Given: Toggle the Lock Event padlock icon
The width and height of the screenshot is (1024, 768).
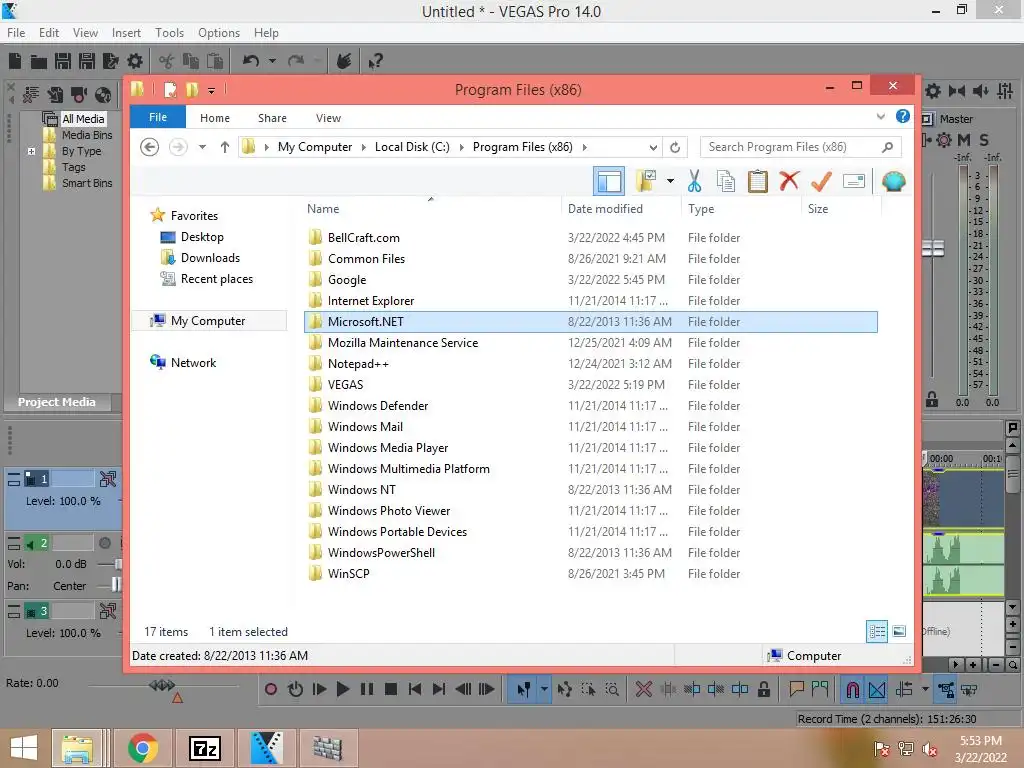Looking at the screenshot, I should pyautogui.click(x=763, y=689).
